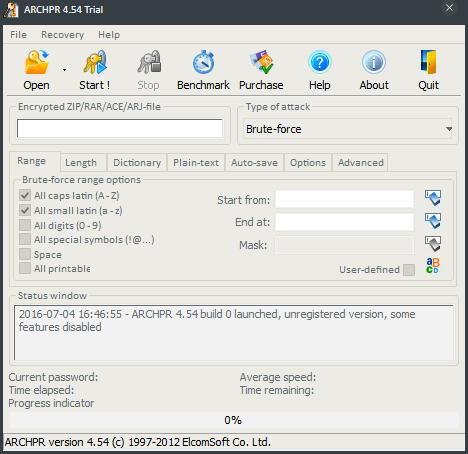Uncheck All caps latin (A - Z)
The width and height of the screenshot is (468, 454).
pos(25,195)
